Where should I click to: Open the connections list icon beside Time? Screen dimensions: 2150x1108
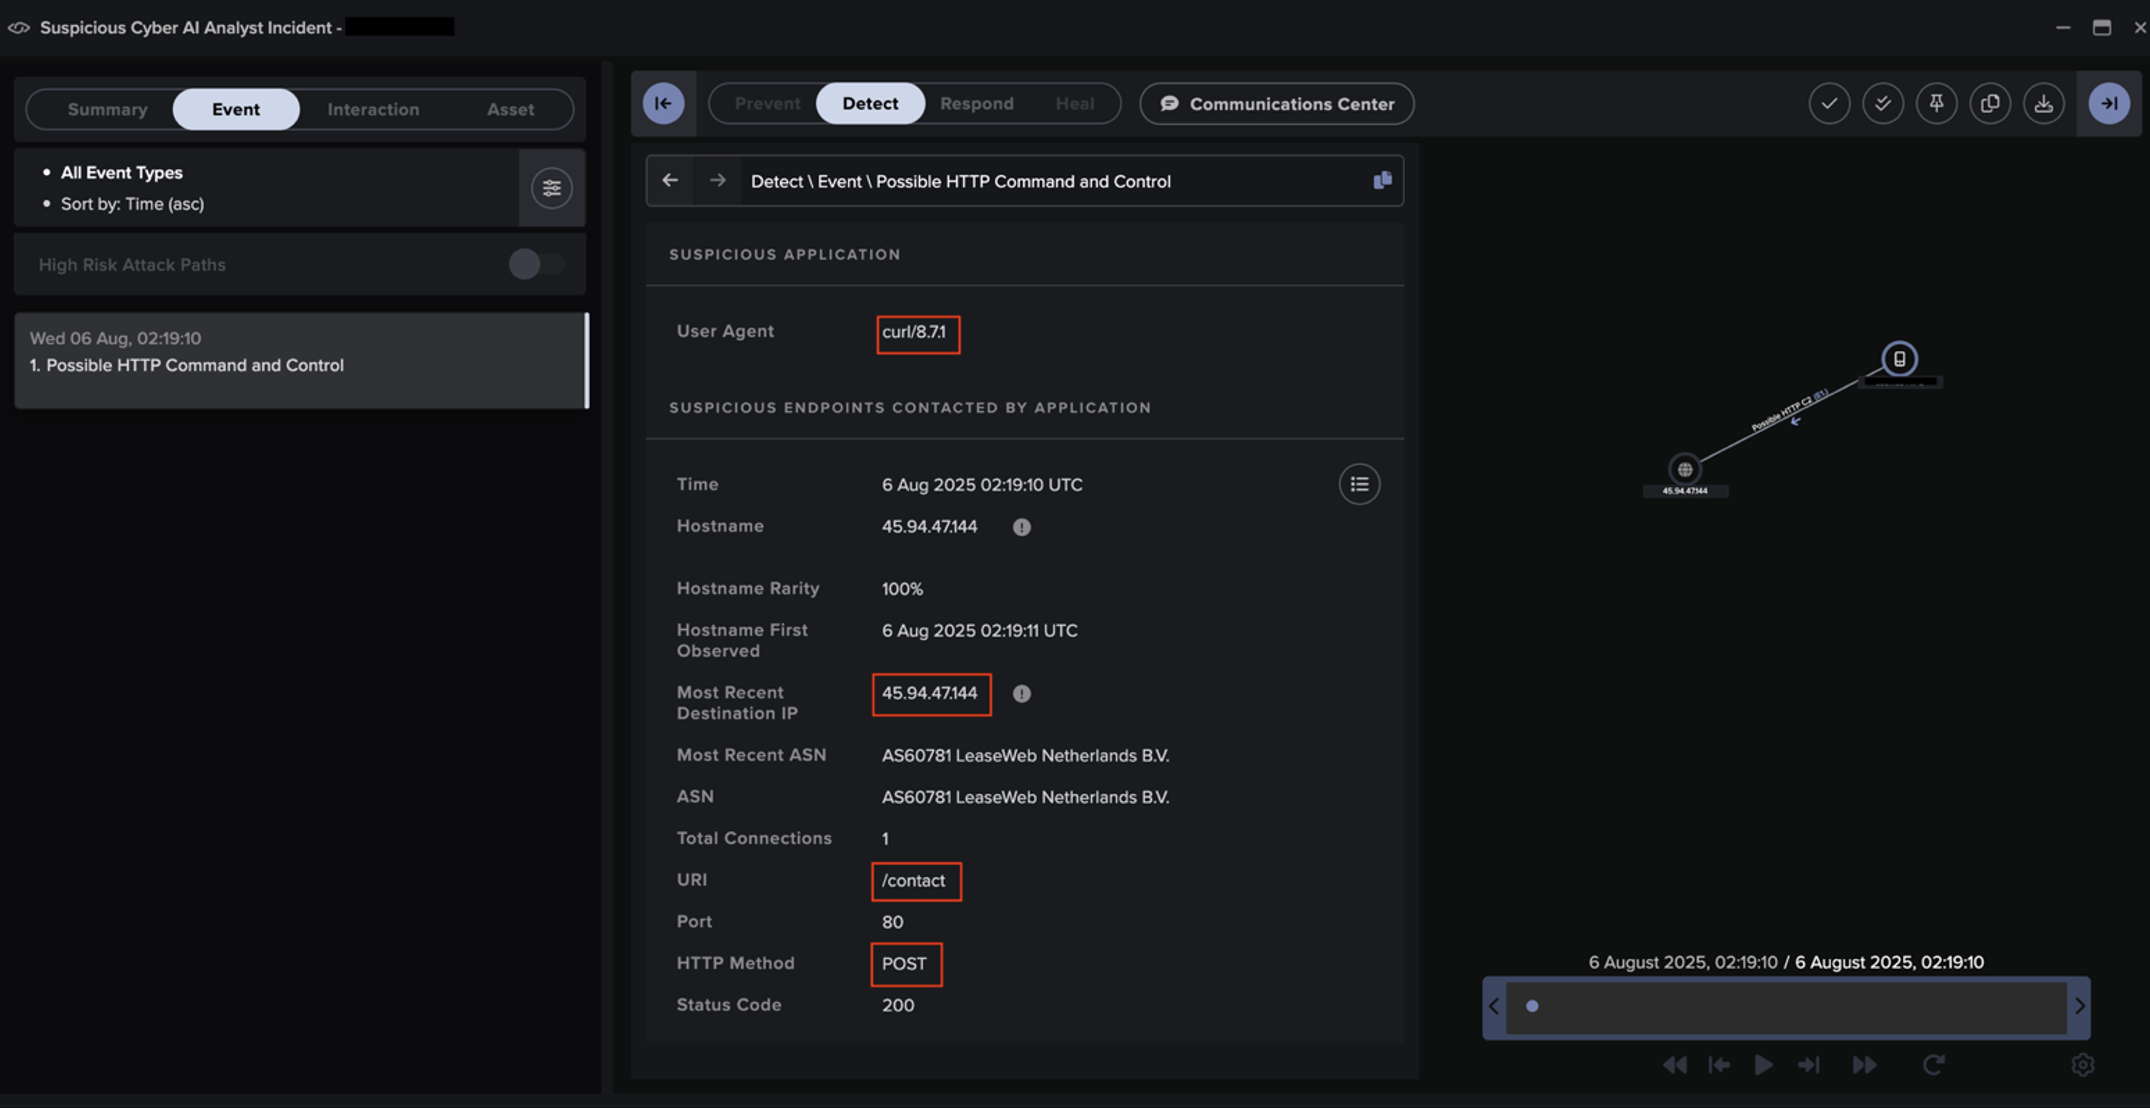[x=1359, y=484]
